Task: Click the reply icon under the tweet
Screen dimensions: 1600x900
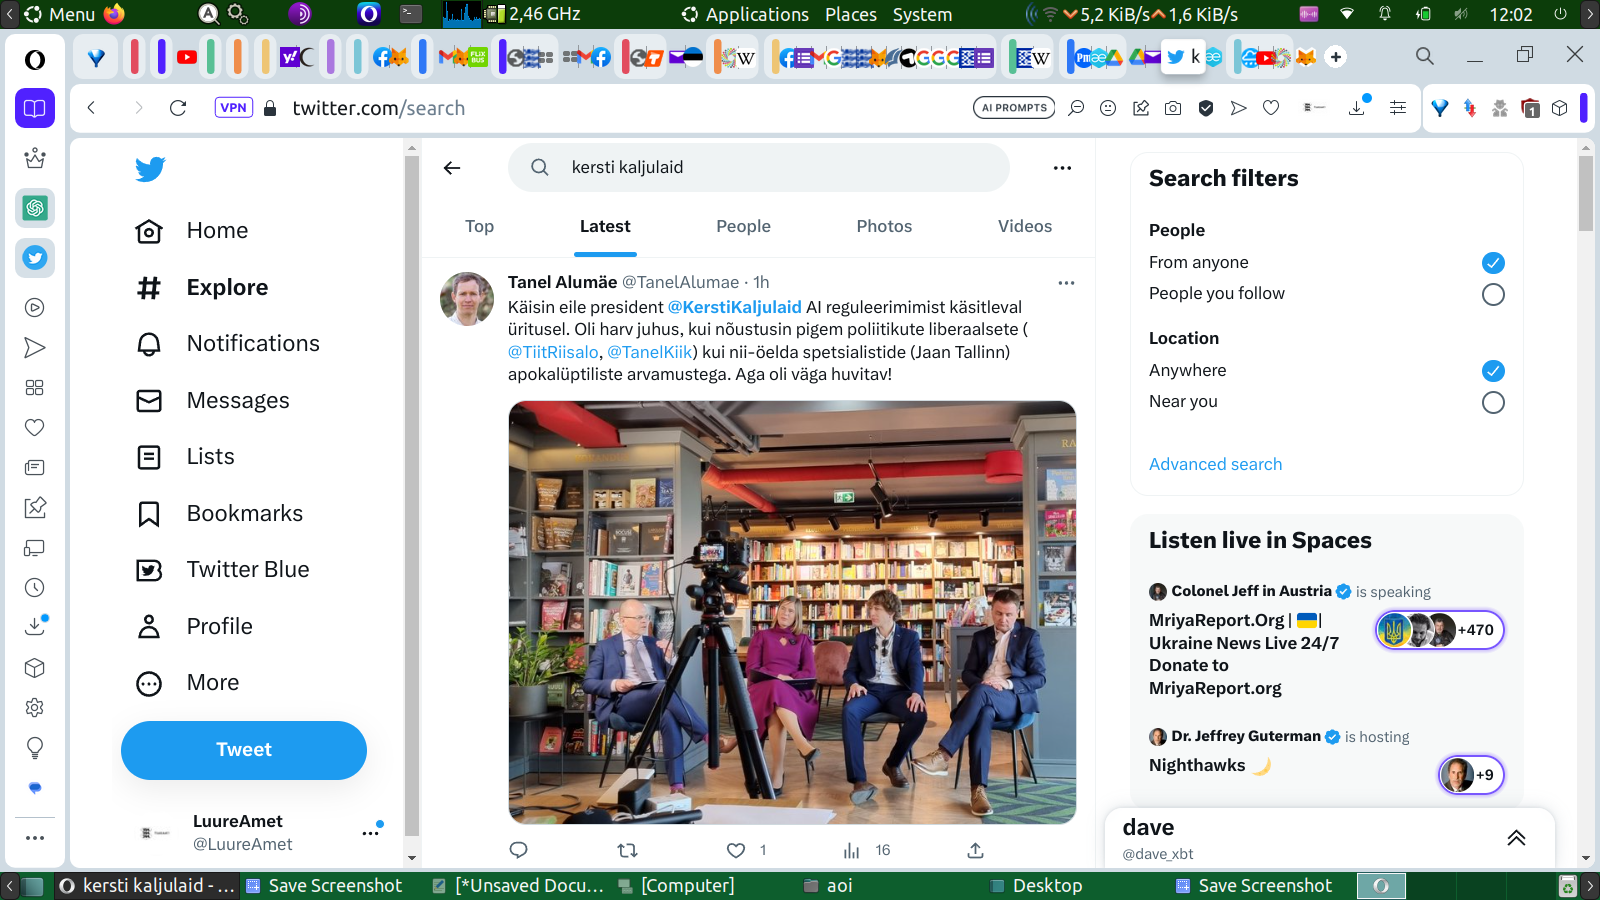Action: pos(518,850)
